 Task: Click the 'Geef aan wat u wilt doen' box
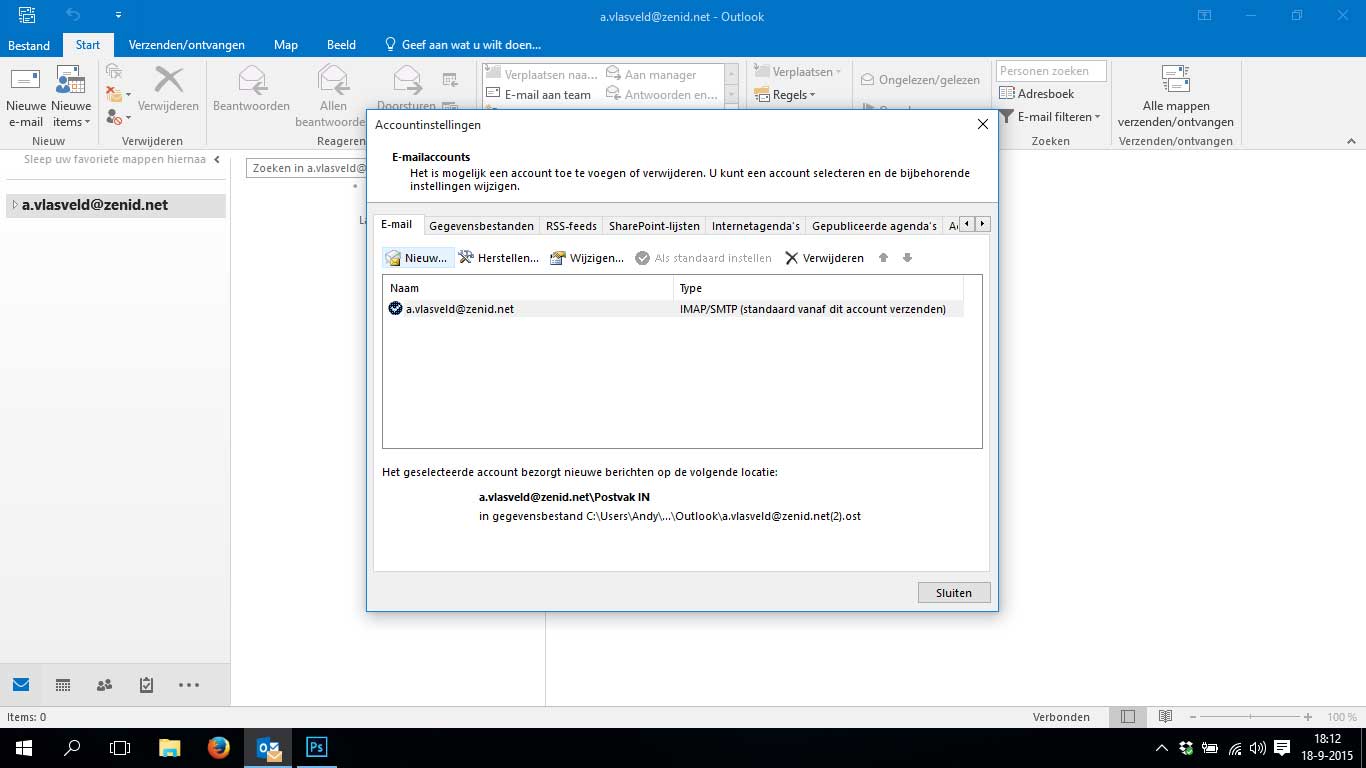coord(463,45)
